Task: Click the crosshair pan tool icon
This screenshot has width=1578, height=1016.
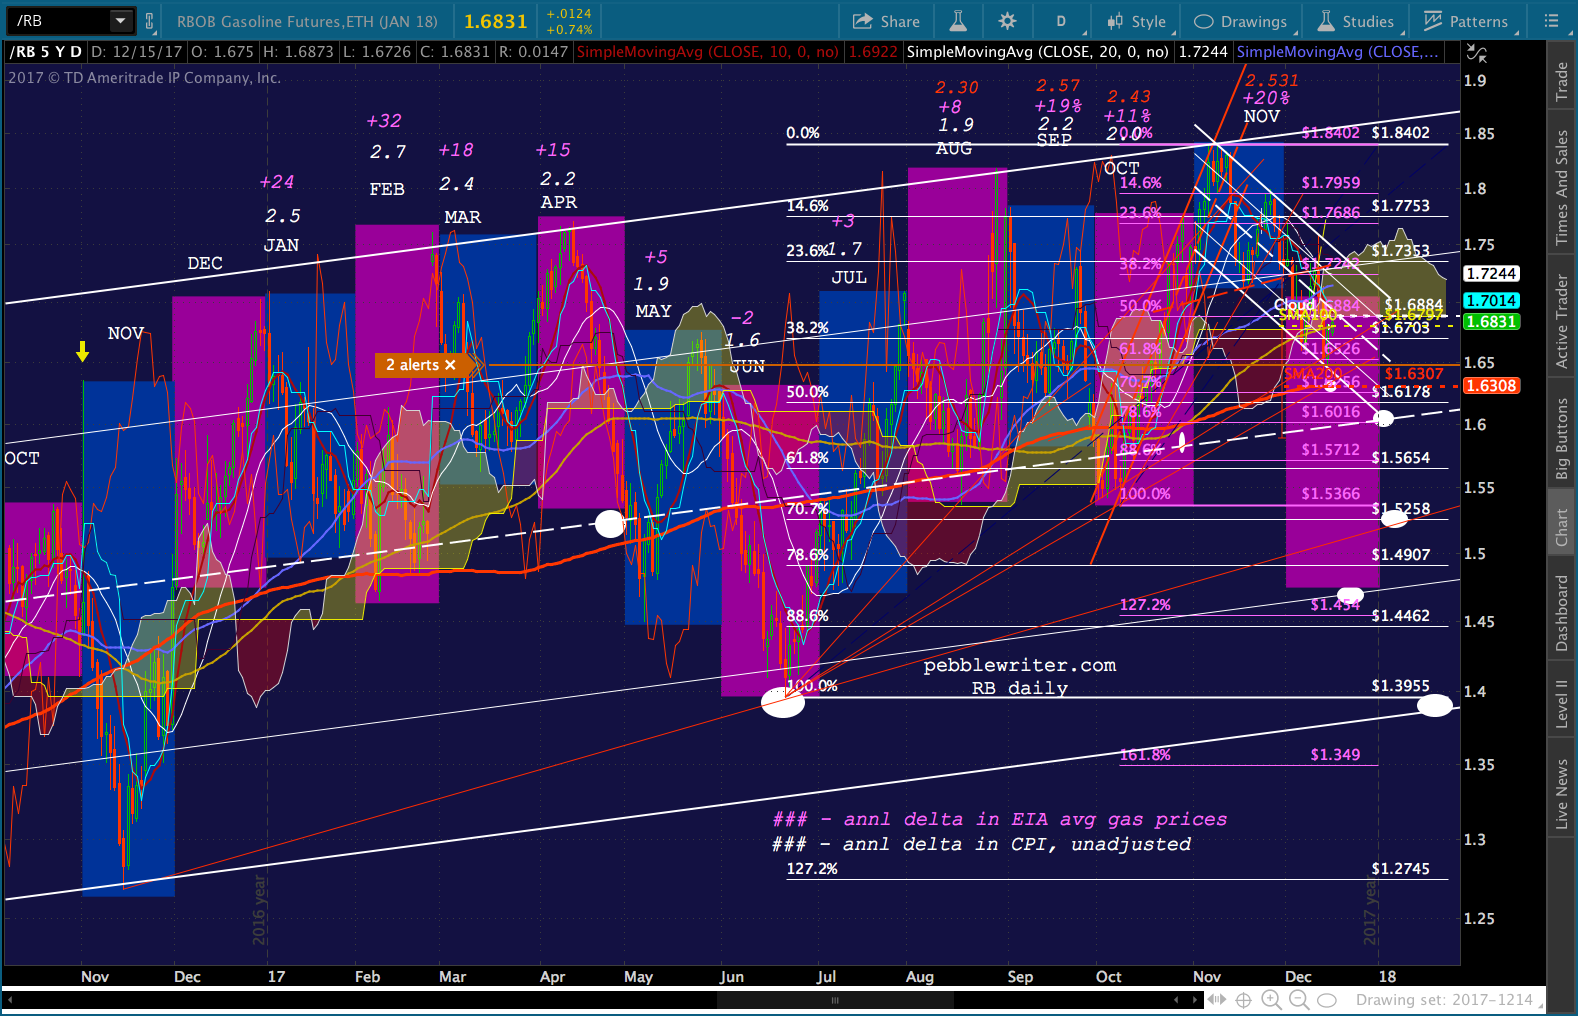Action: tap(1244, 1000)
